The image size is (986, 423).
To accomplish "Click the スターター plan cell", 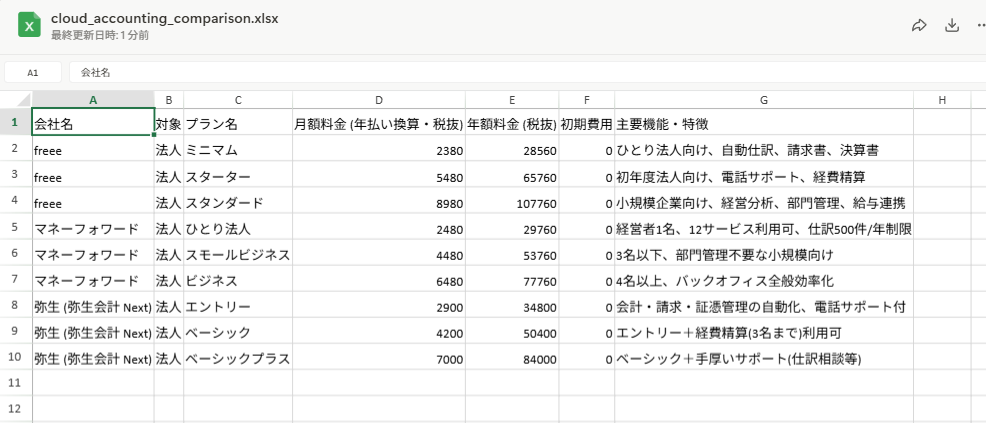I will coord(238,175).
